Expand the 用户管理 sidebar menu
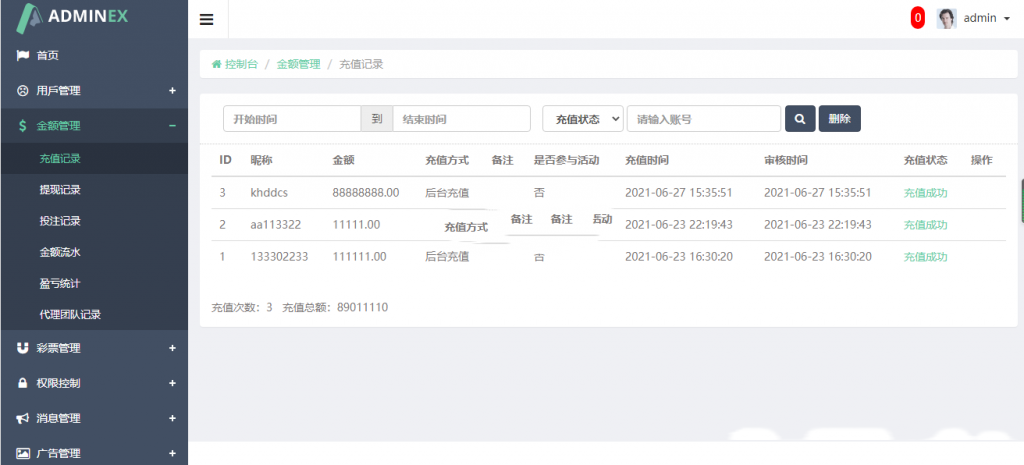The width and height of the screenshot is (1024, 465). tap(172, 91)
